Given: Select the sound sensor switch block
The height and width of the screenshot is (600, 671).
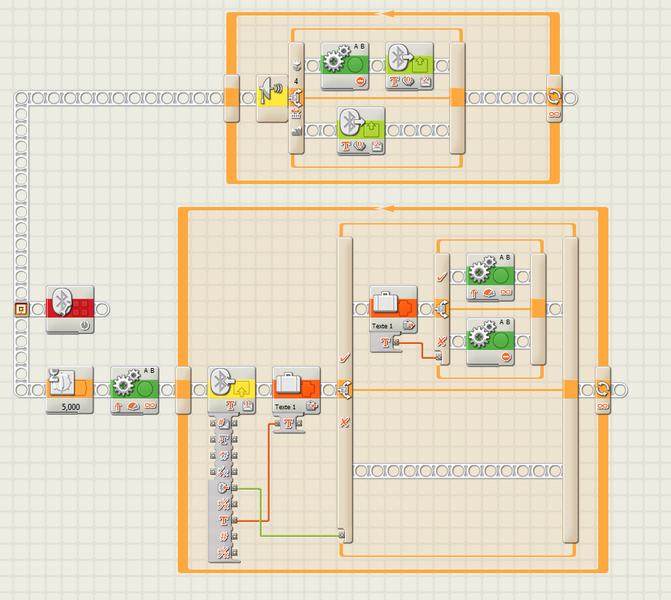Looking at the screenshot, I should [271, 98].
